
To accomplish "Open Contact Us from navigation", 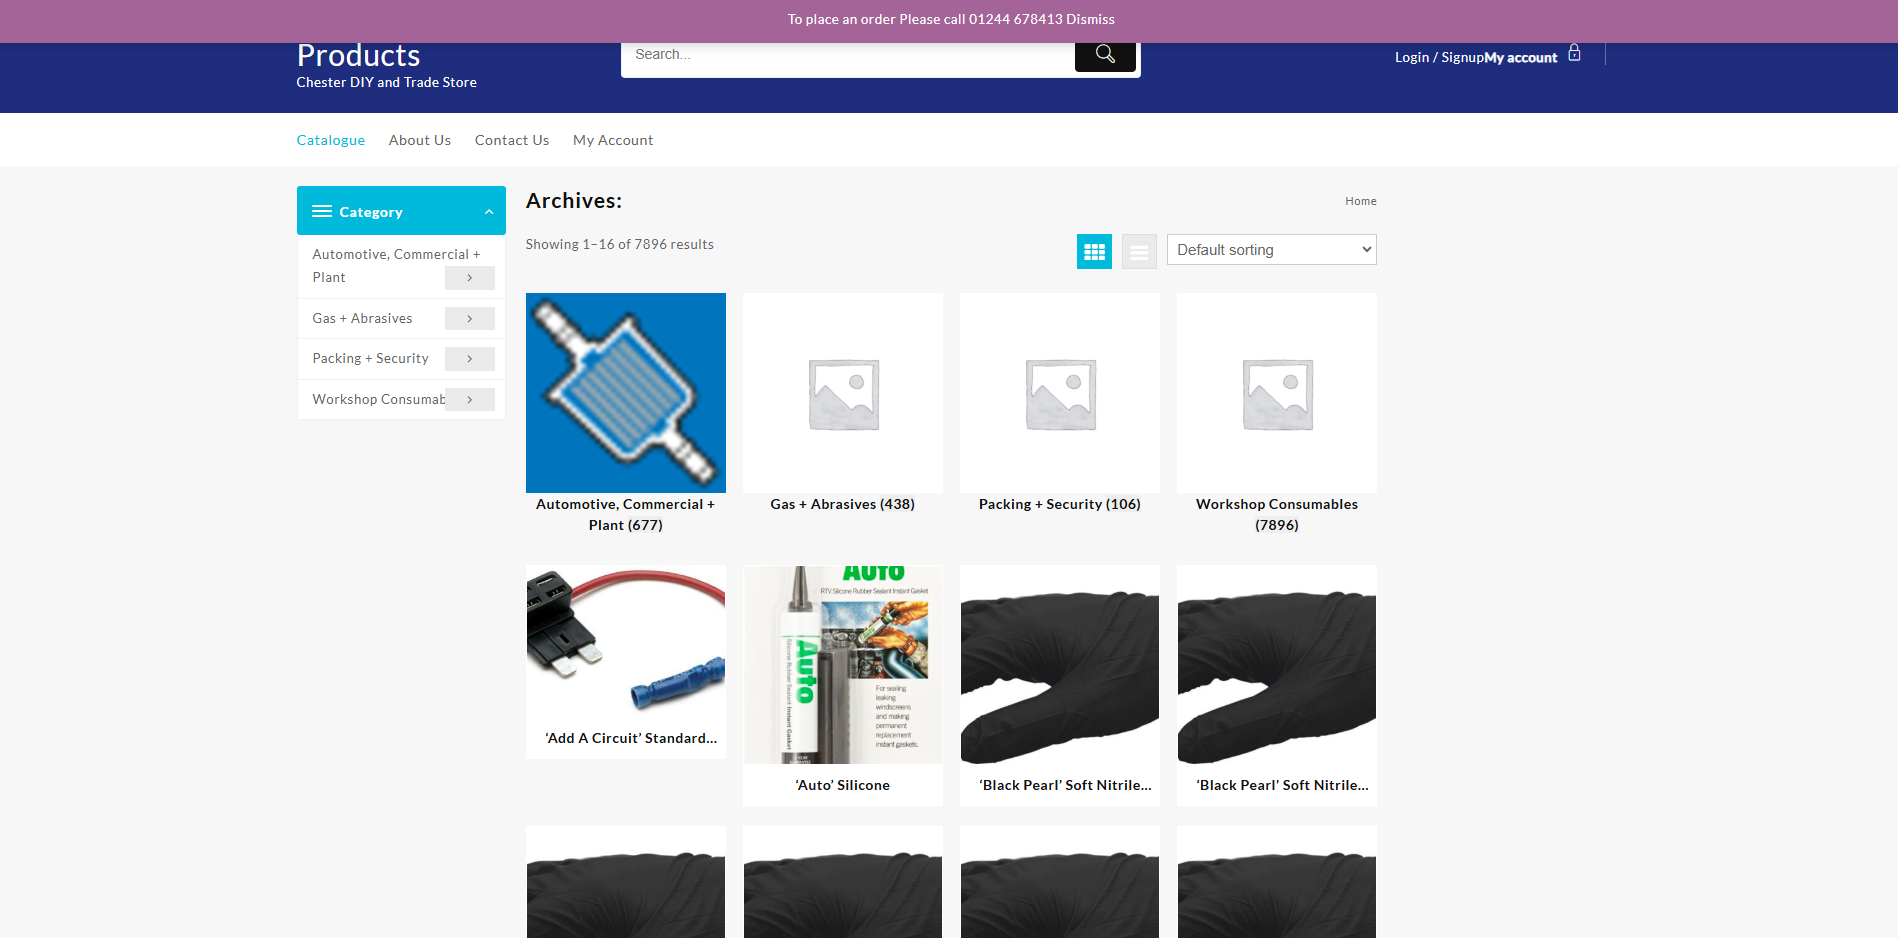I will coord(511,141).
